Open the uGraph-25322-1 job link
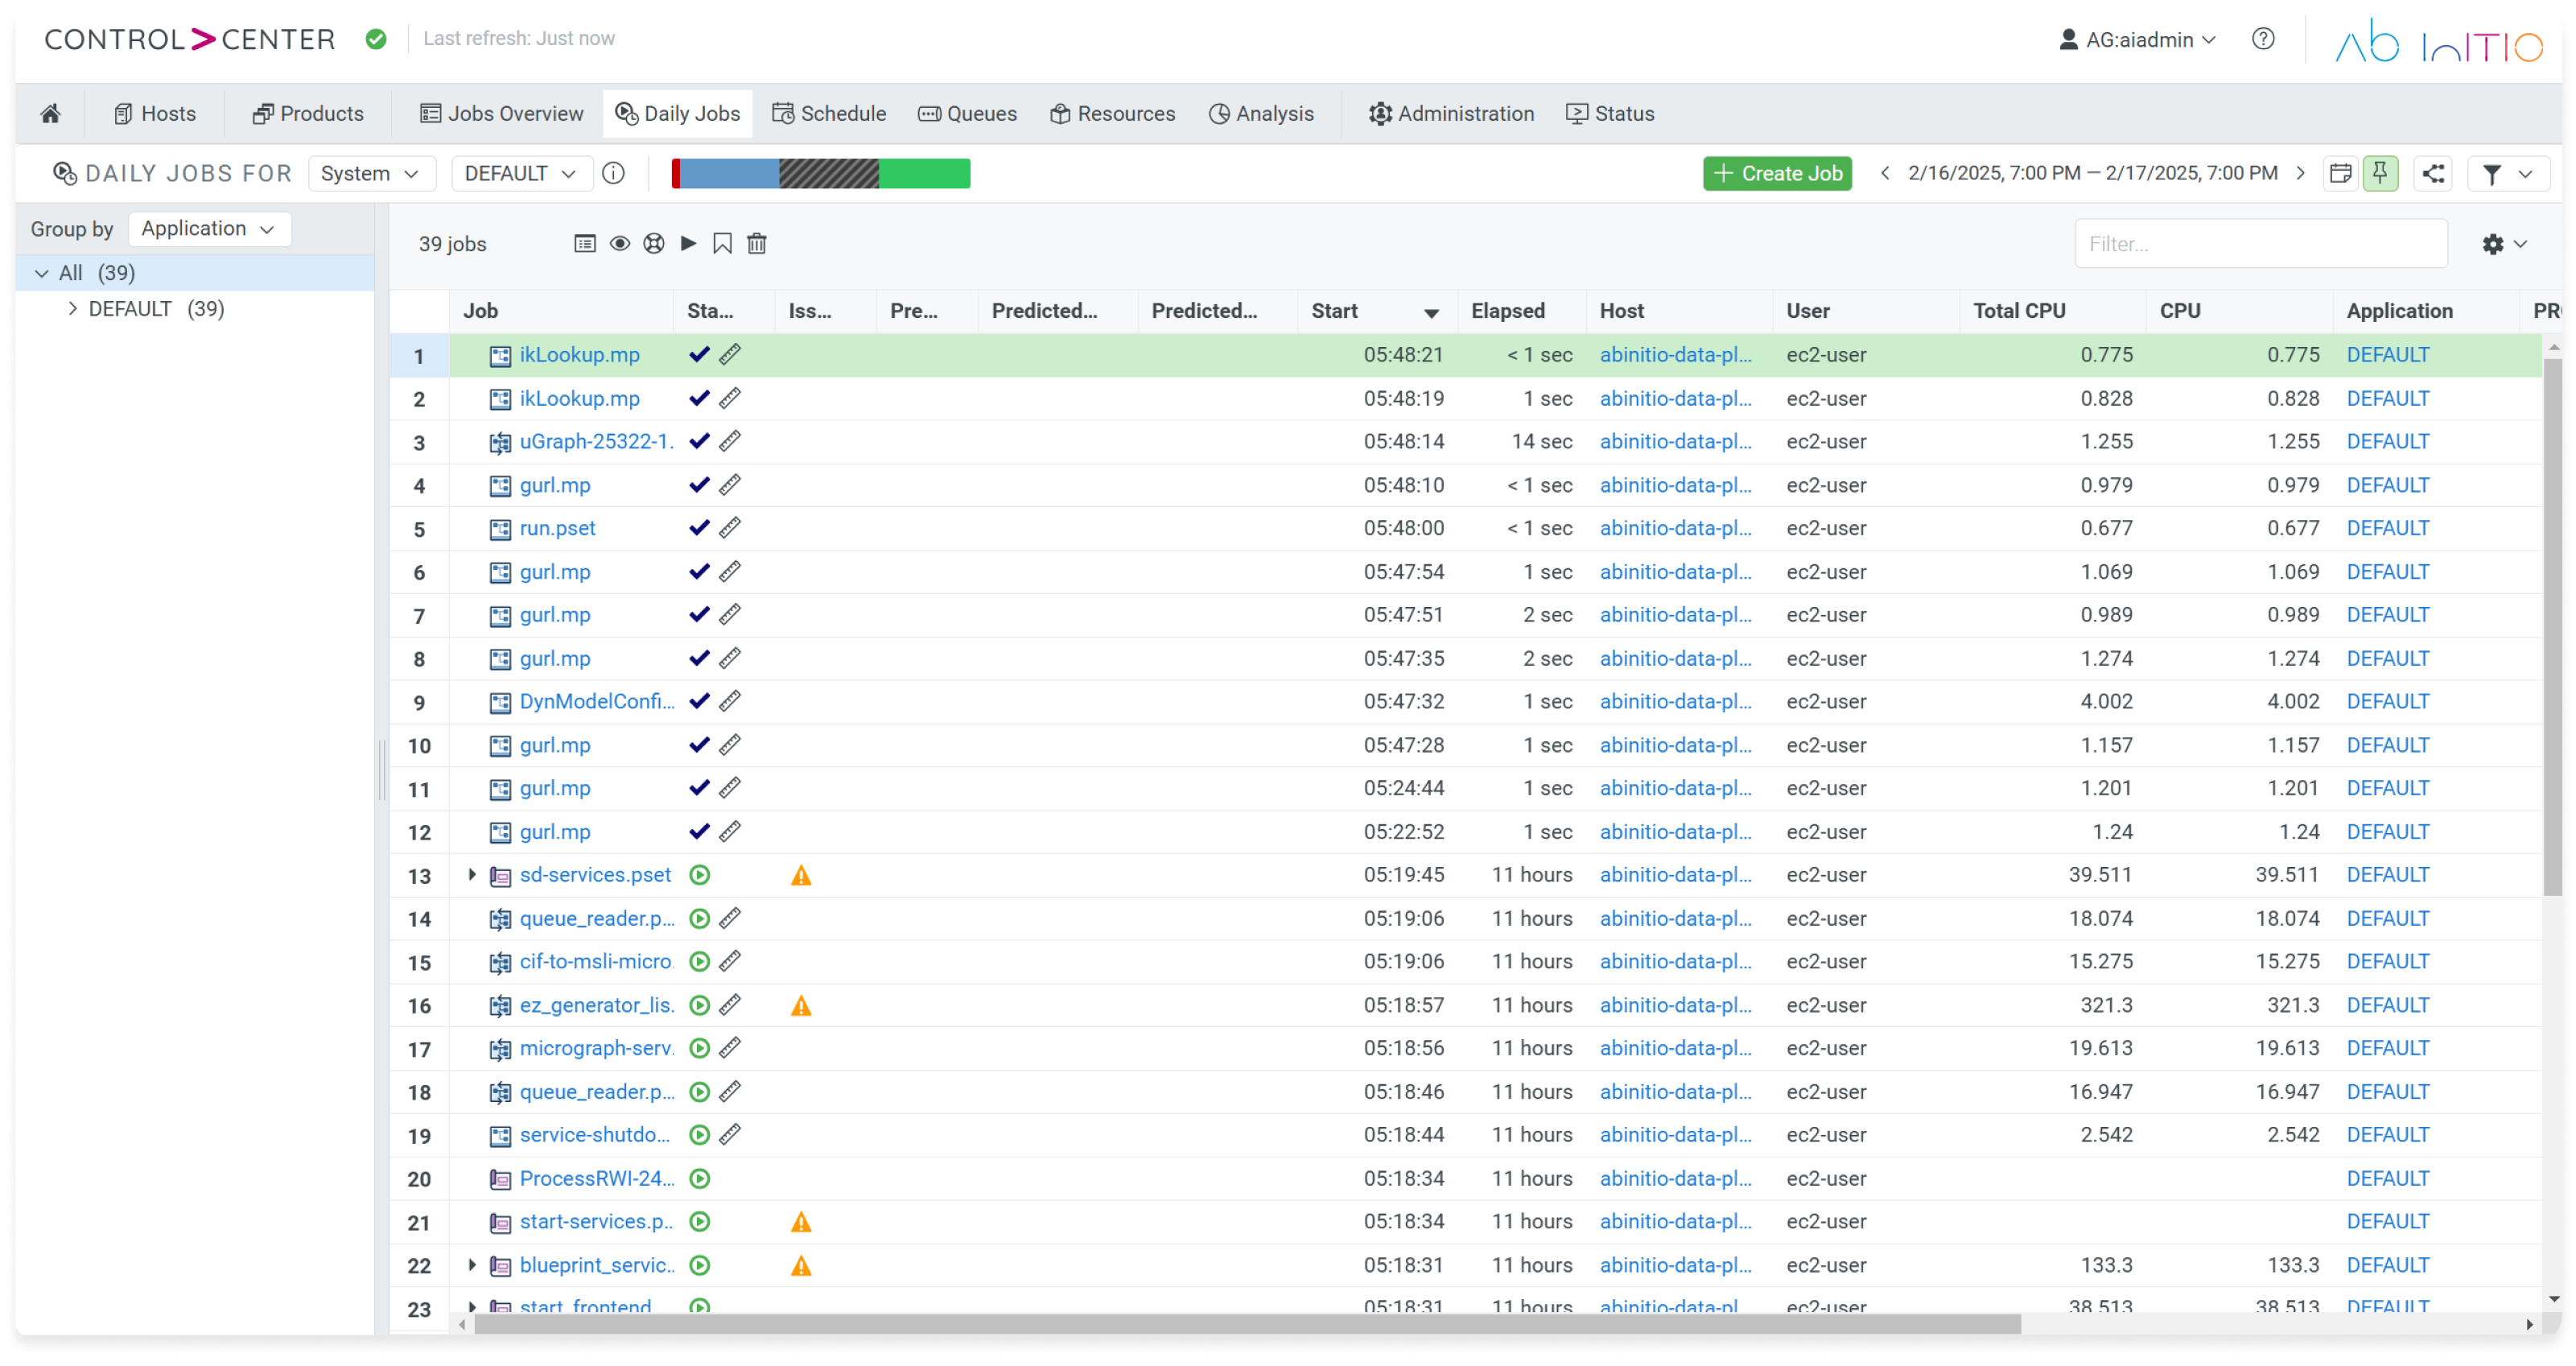Viewport: 2576px width, 1366px height. pyautogui.click(x=596, y=441)
